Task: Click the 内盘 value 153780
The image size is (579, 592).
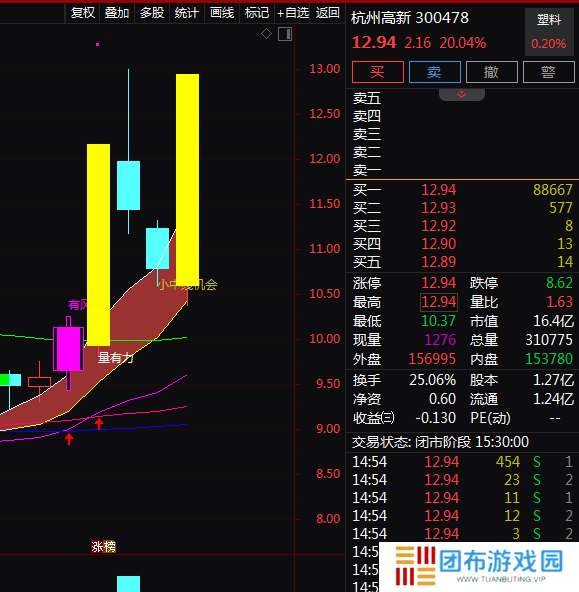Action: [x=549, y=359]
